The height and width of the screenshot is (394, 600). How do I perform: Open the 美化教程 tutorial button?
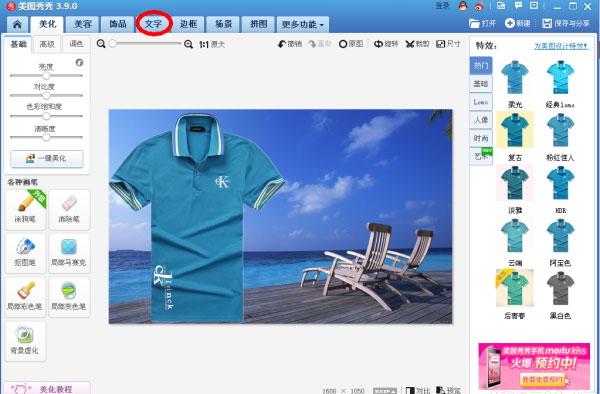[x=47, y=388]
